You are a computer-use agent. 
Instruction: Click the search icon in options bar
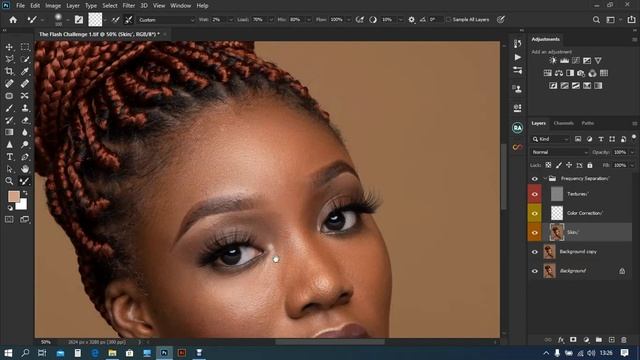click(x=596, y=20)
